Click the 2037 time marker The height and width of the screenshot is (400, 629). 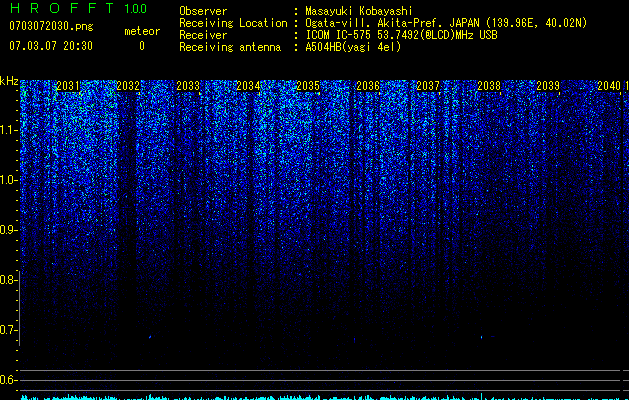click(x=428, y=86)
